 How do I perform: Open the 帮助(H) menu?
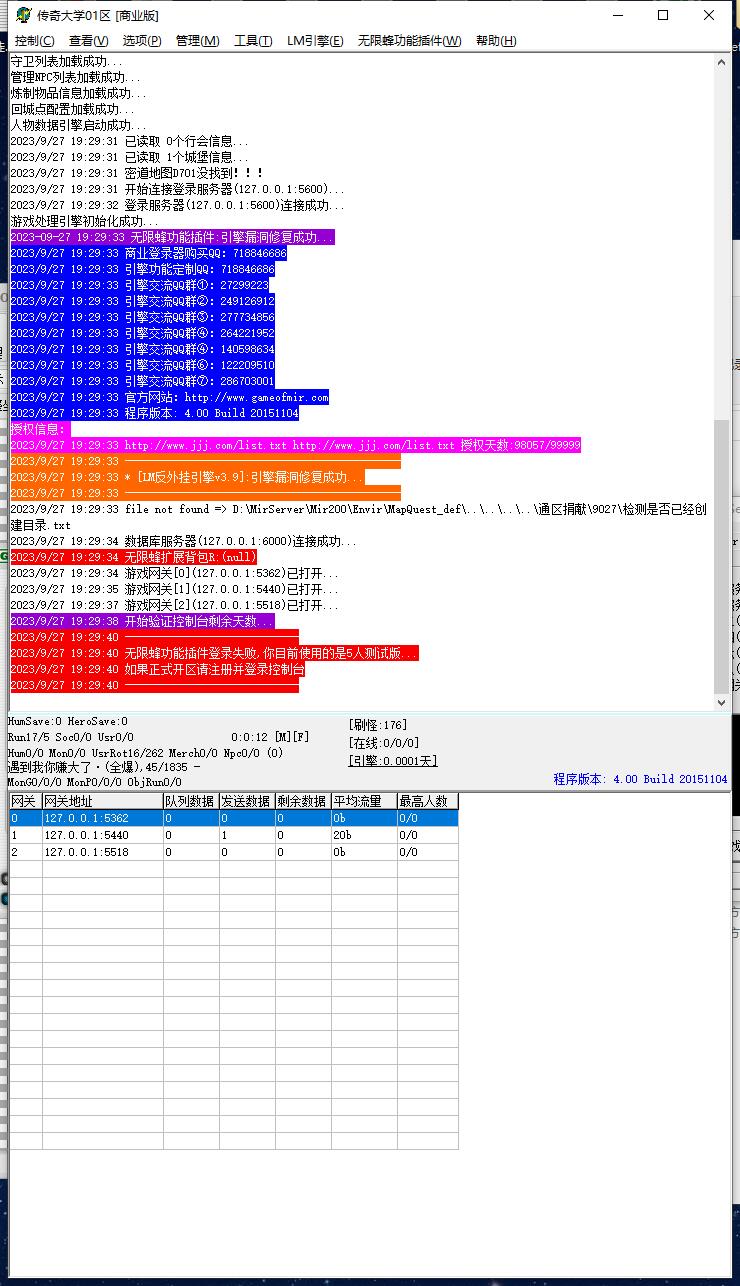point(496,41)
